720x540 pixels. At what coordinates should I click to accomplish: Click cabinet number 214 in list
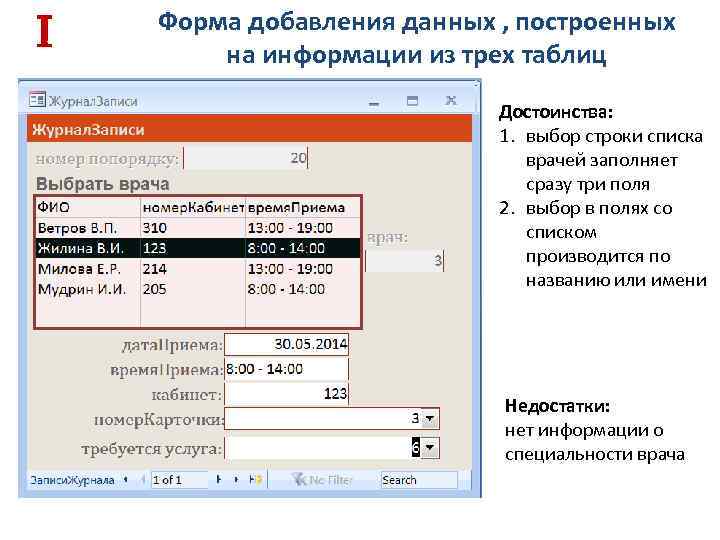[x=155, y=269]
